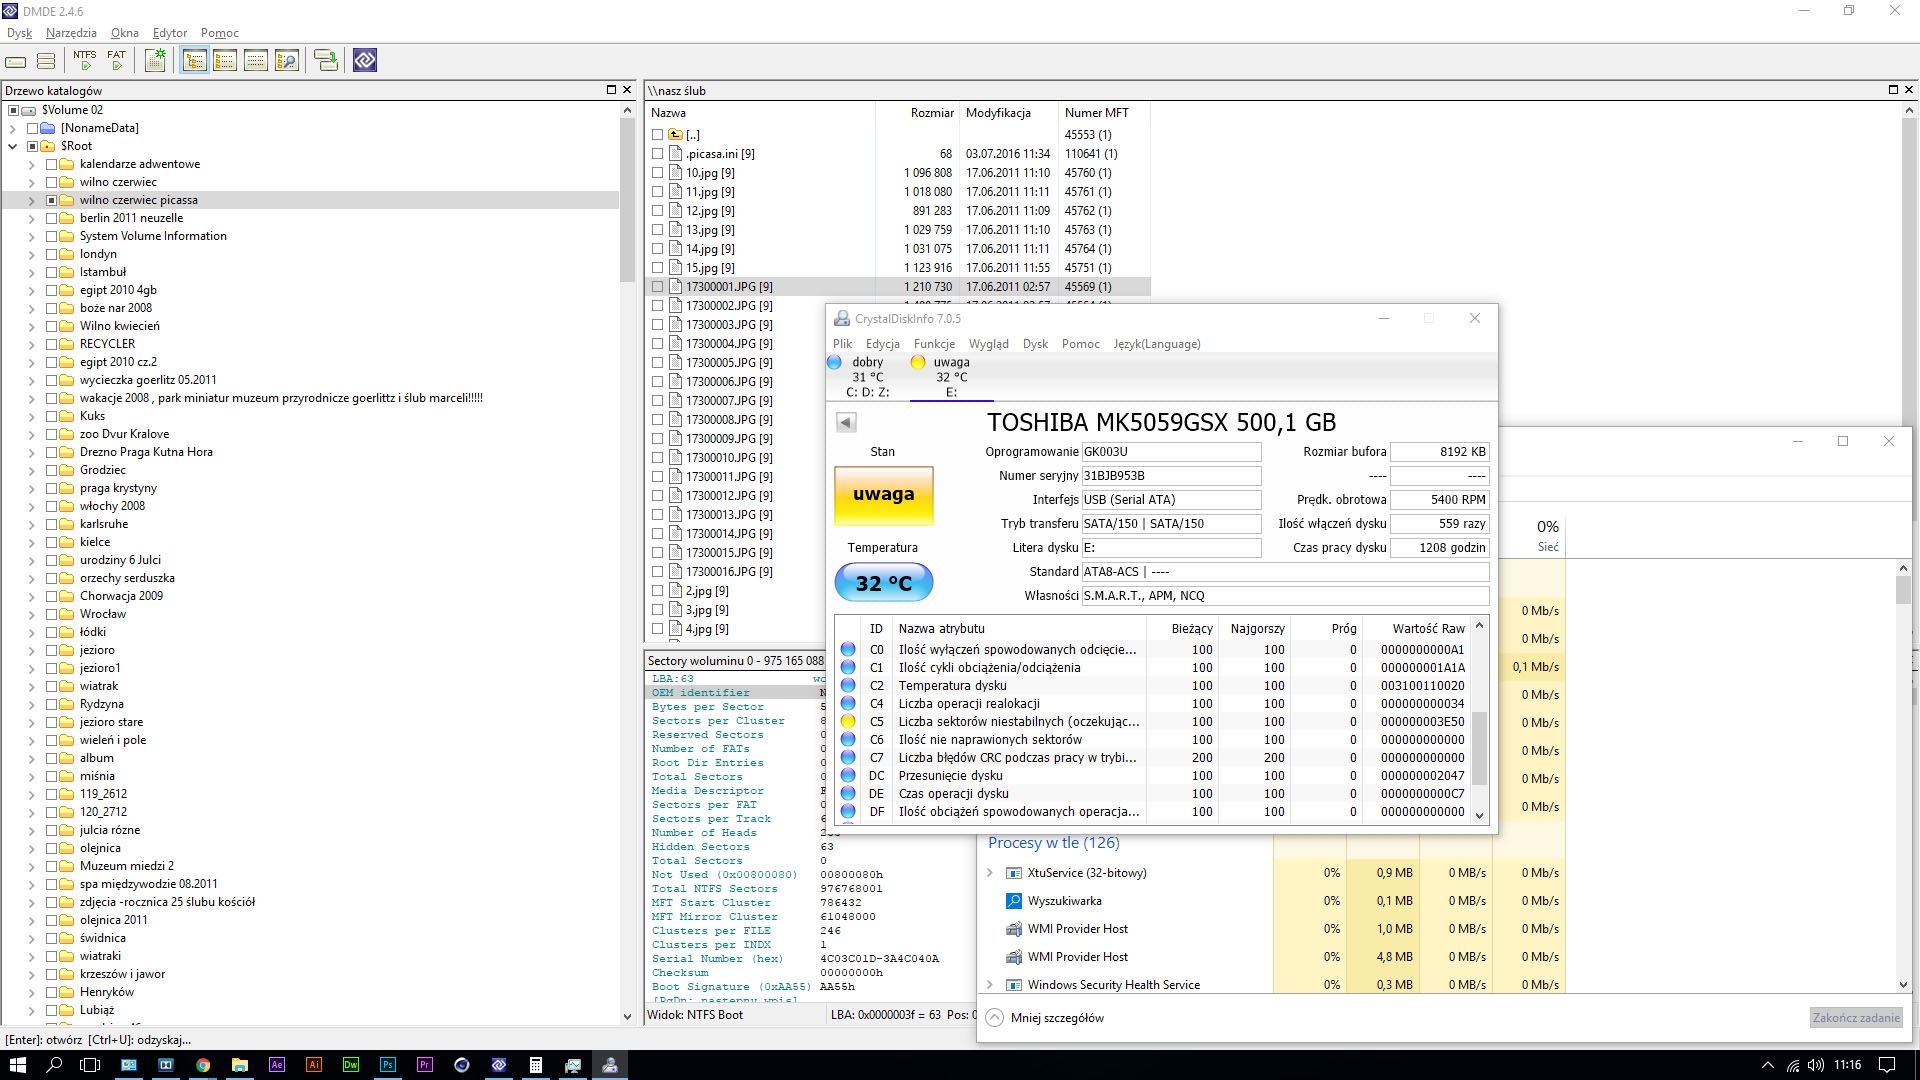Click the uwaga health status button
Viewport: 1920px width, 1080px height.
coord(883,495)
